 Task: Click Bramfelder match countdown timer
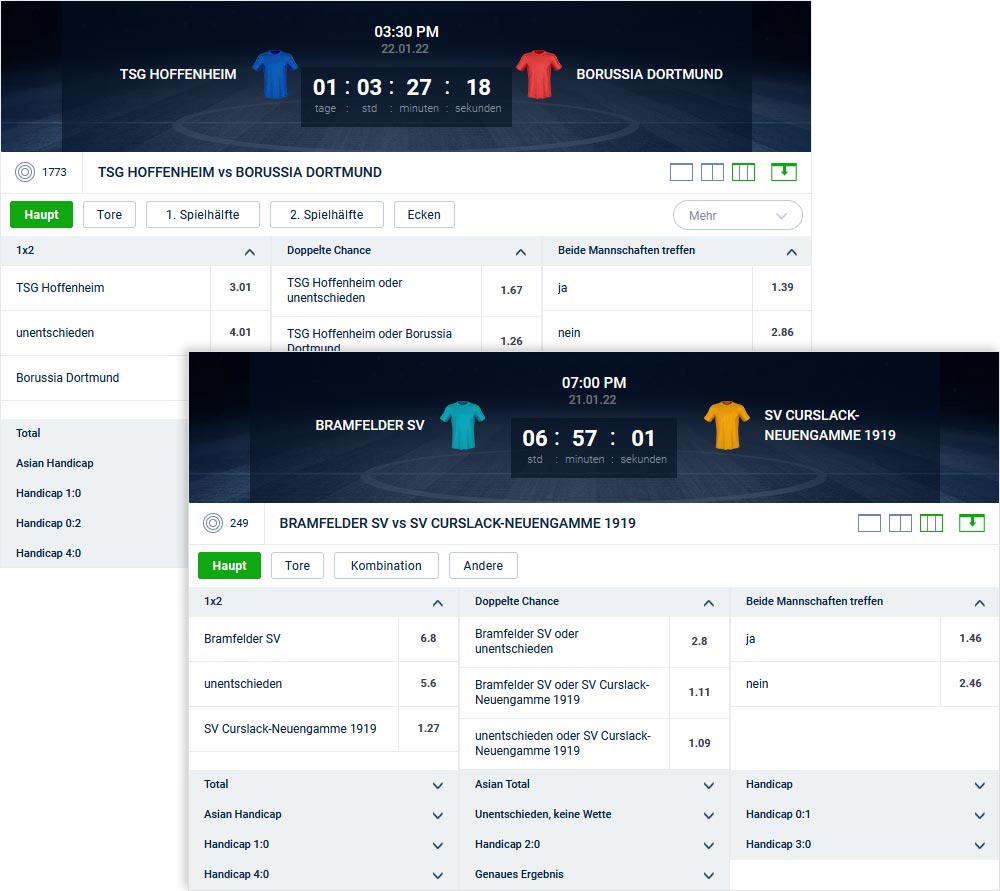coord(594,447)
